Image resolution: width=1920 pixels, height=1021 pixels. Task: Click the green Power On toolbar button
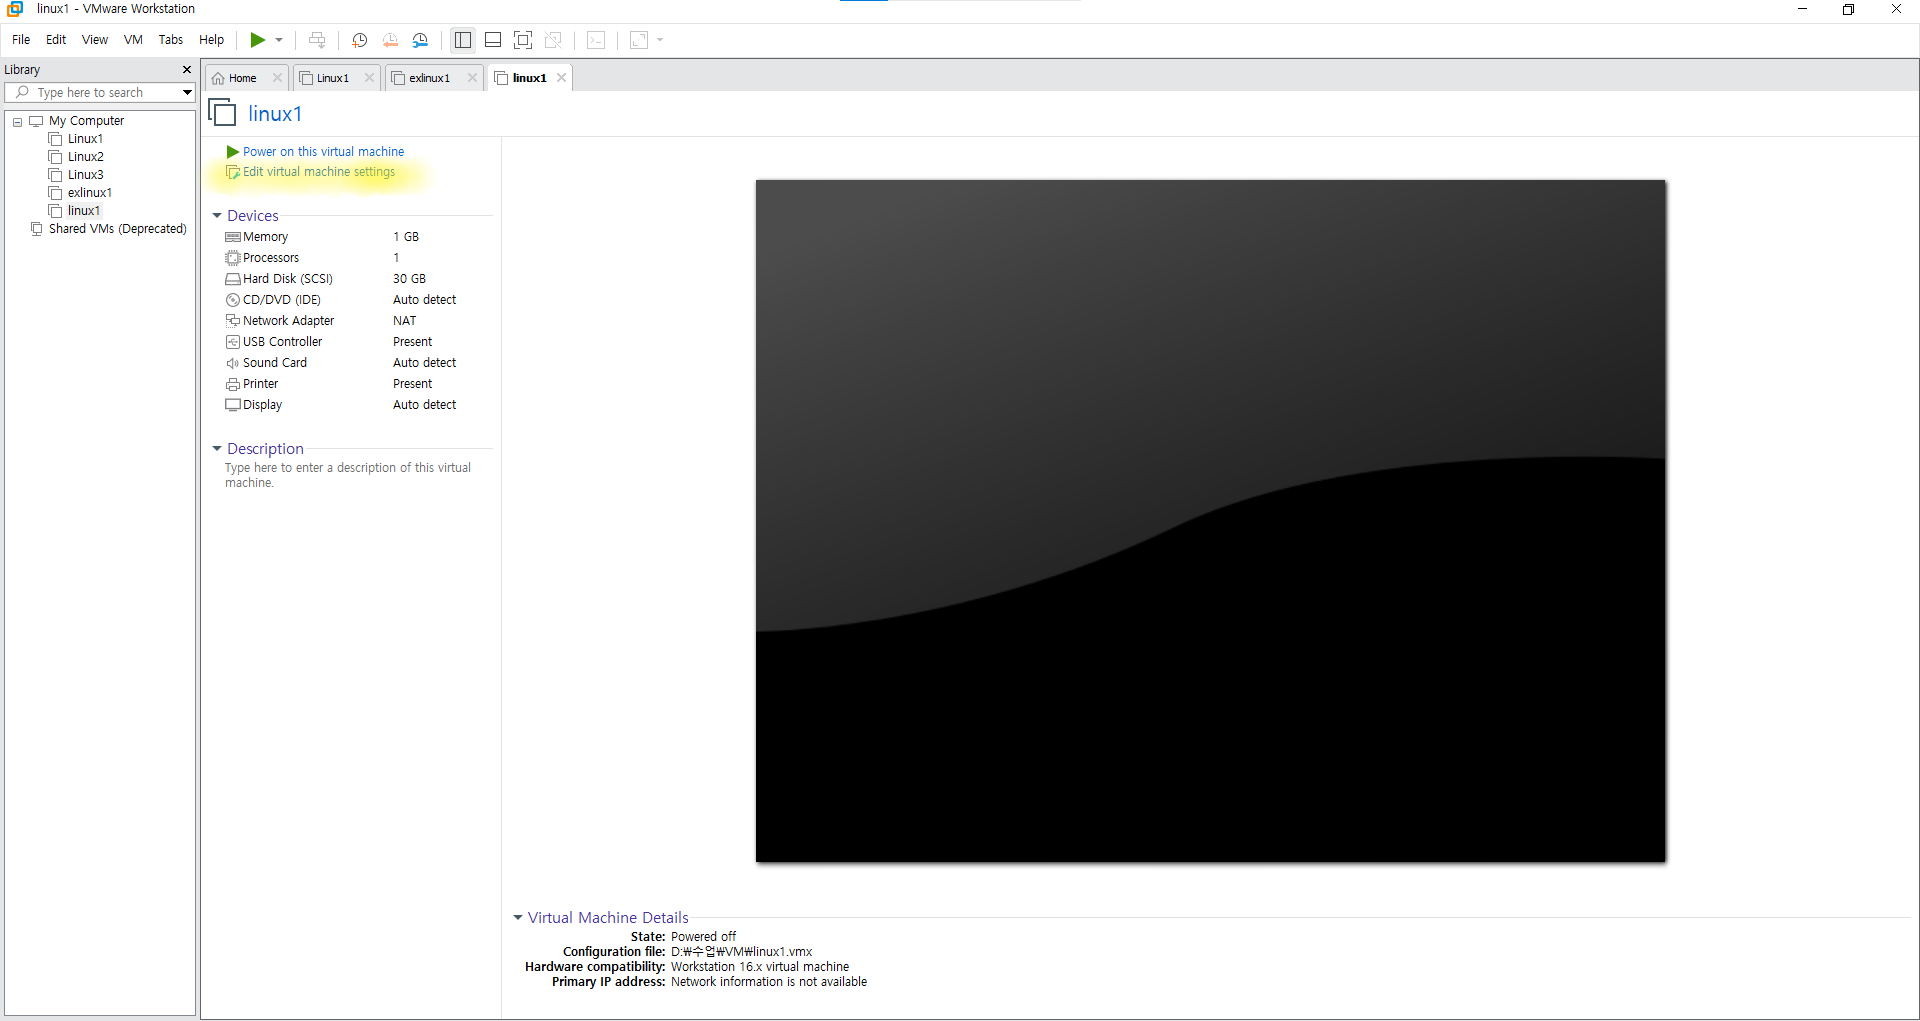pos(257,40)
